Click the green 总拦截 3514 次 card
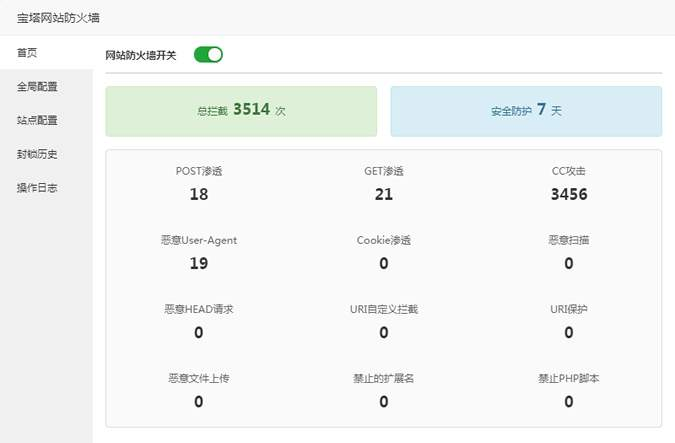 point(241,111)
